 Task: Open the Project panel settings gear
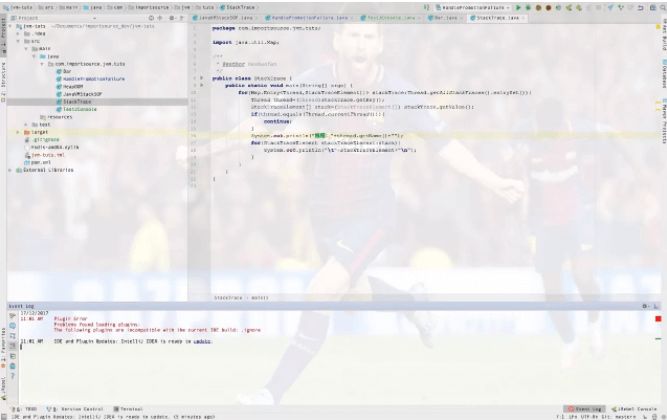click(x=172, y=18)
